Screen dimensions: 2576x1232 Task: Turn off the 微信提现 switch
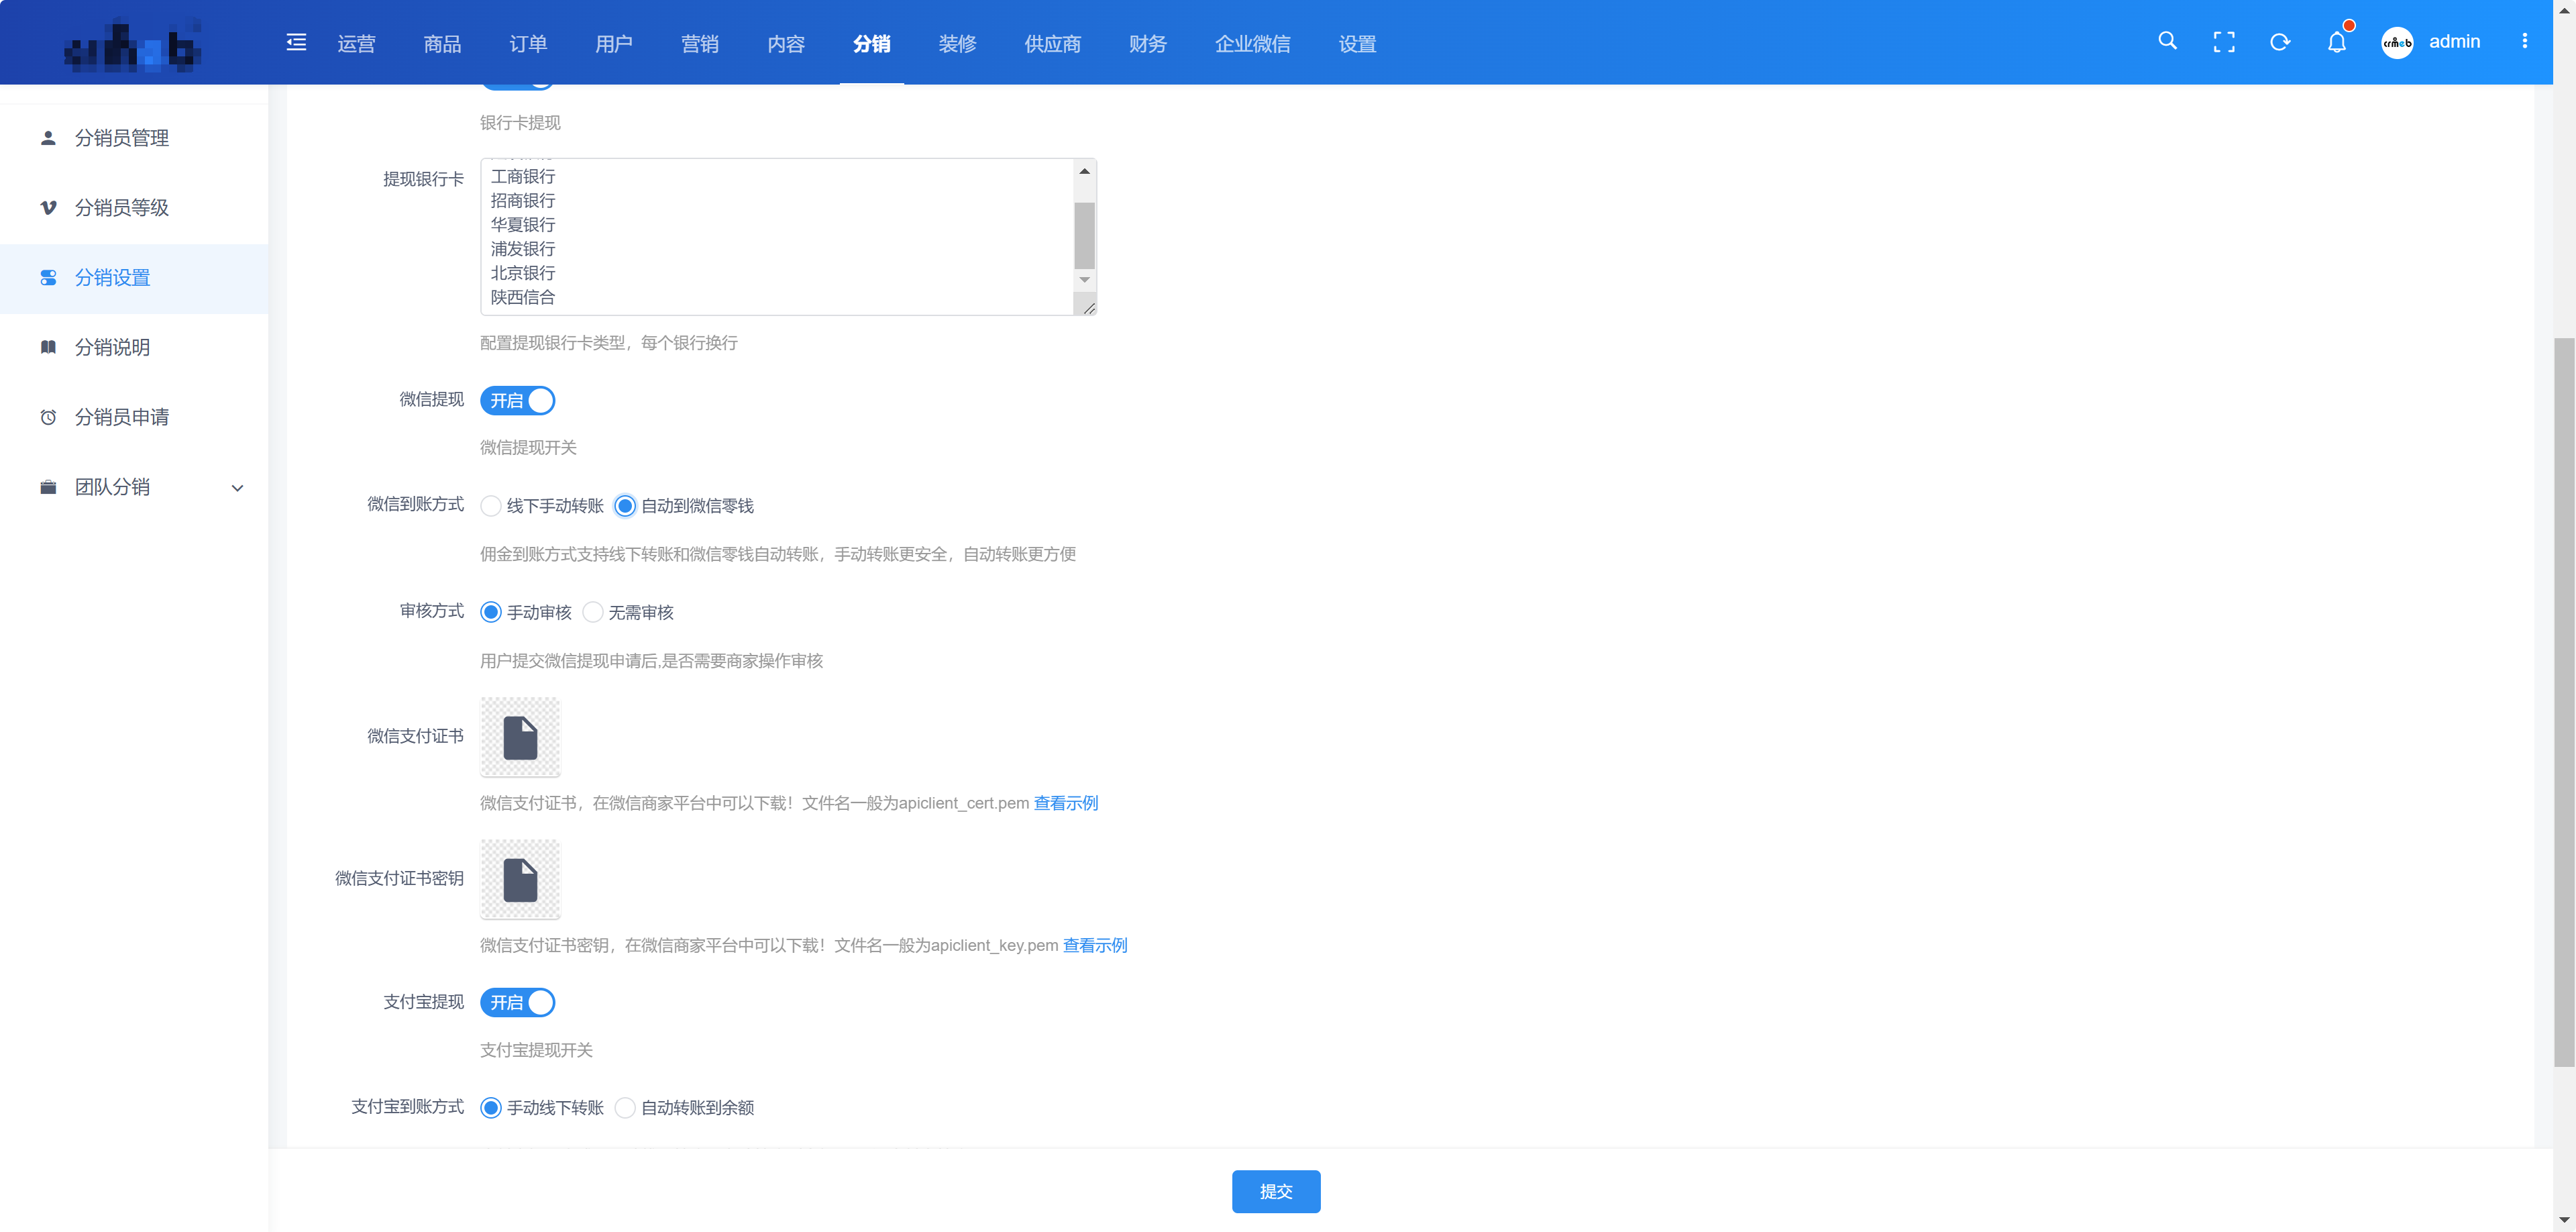pyautogui.click(x=518, y=401)
